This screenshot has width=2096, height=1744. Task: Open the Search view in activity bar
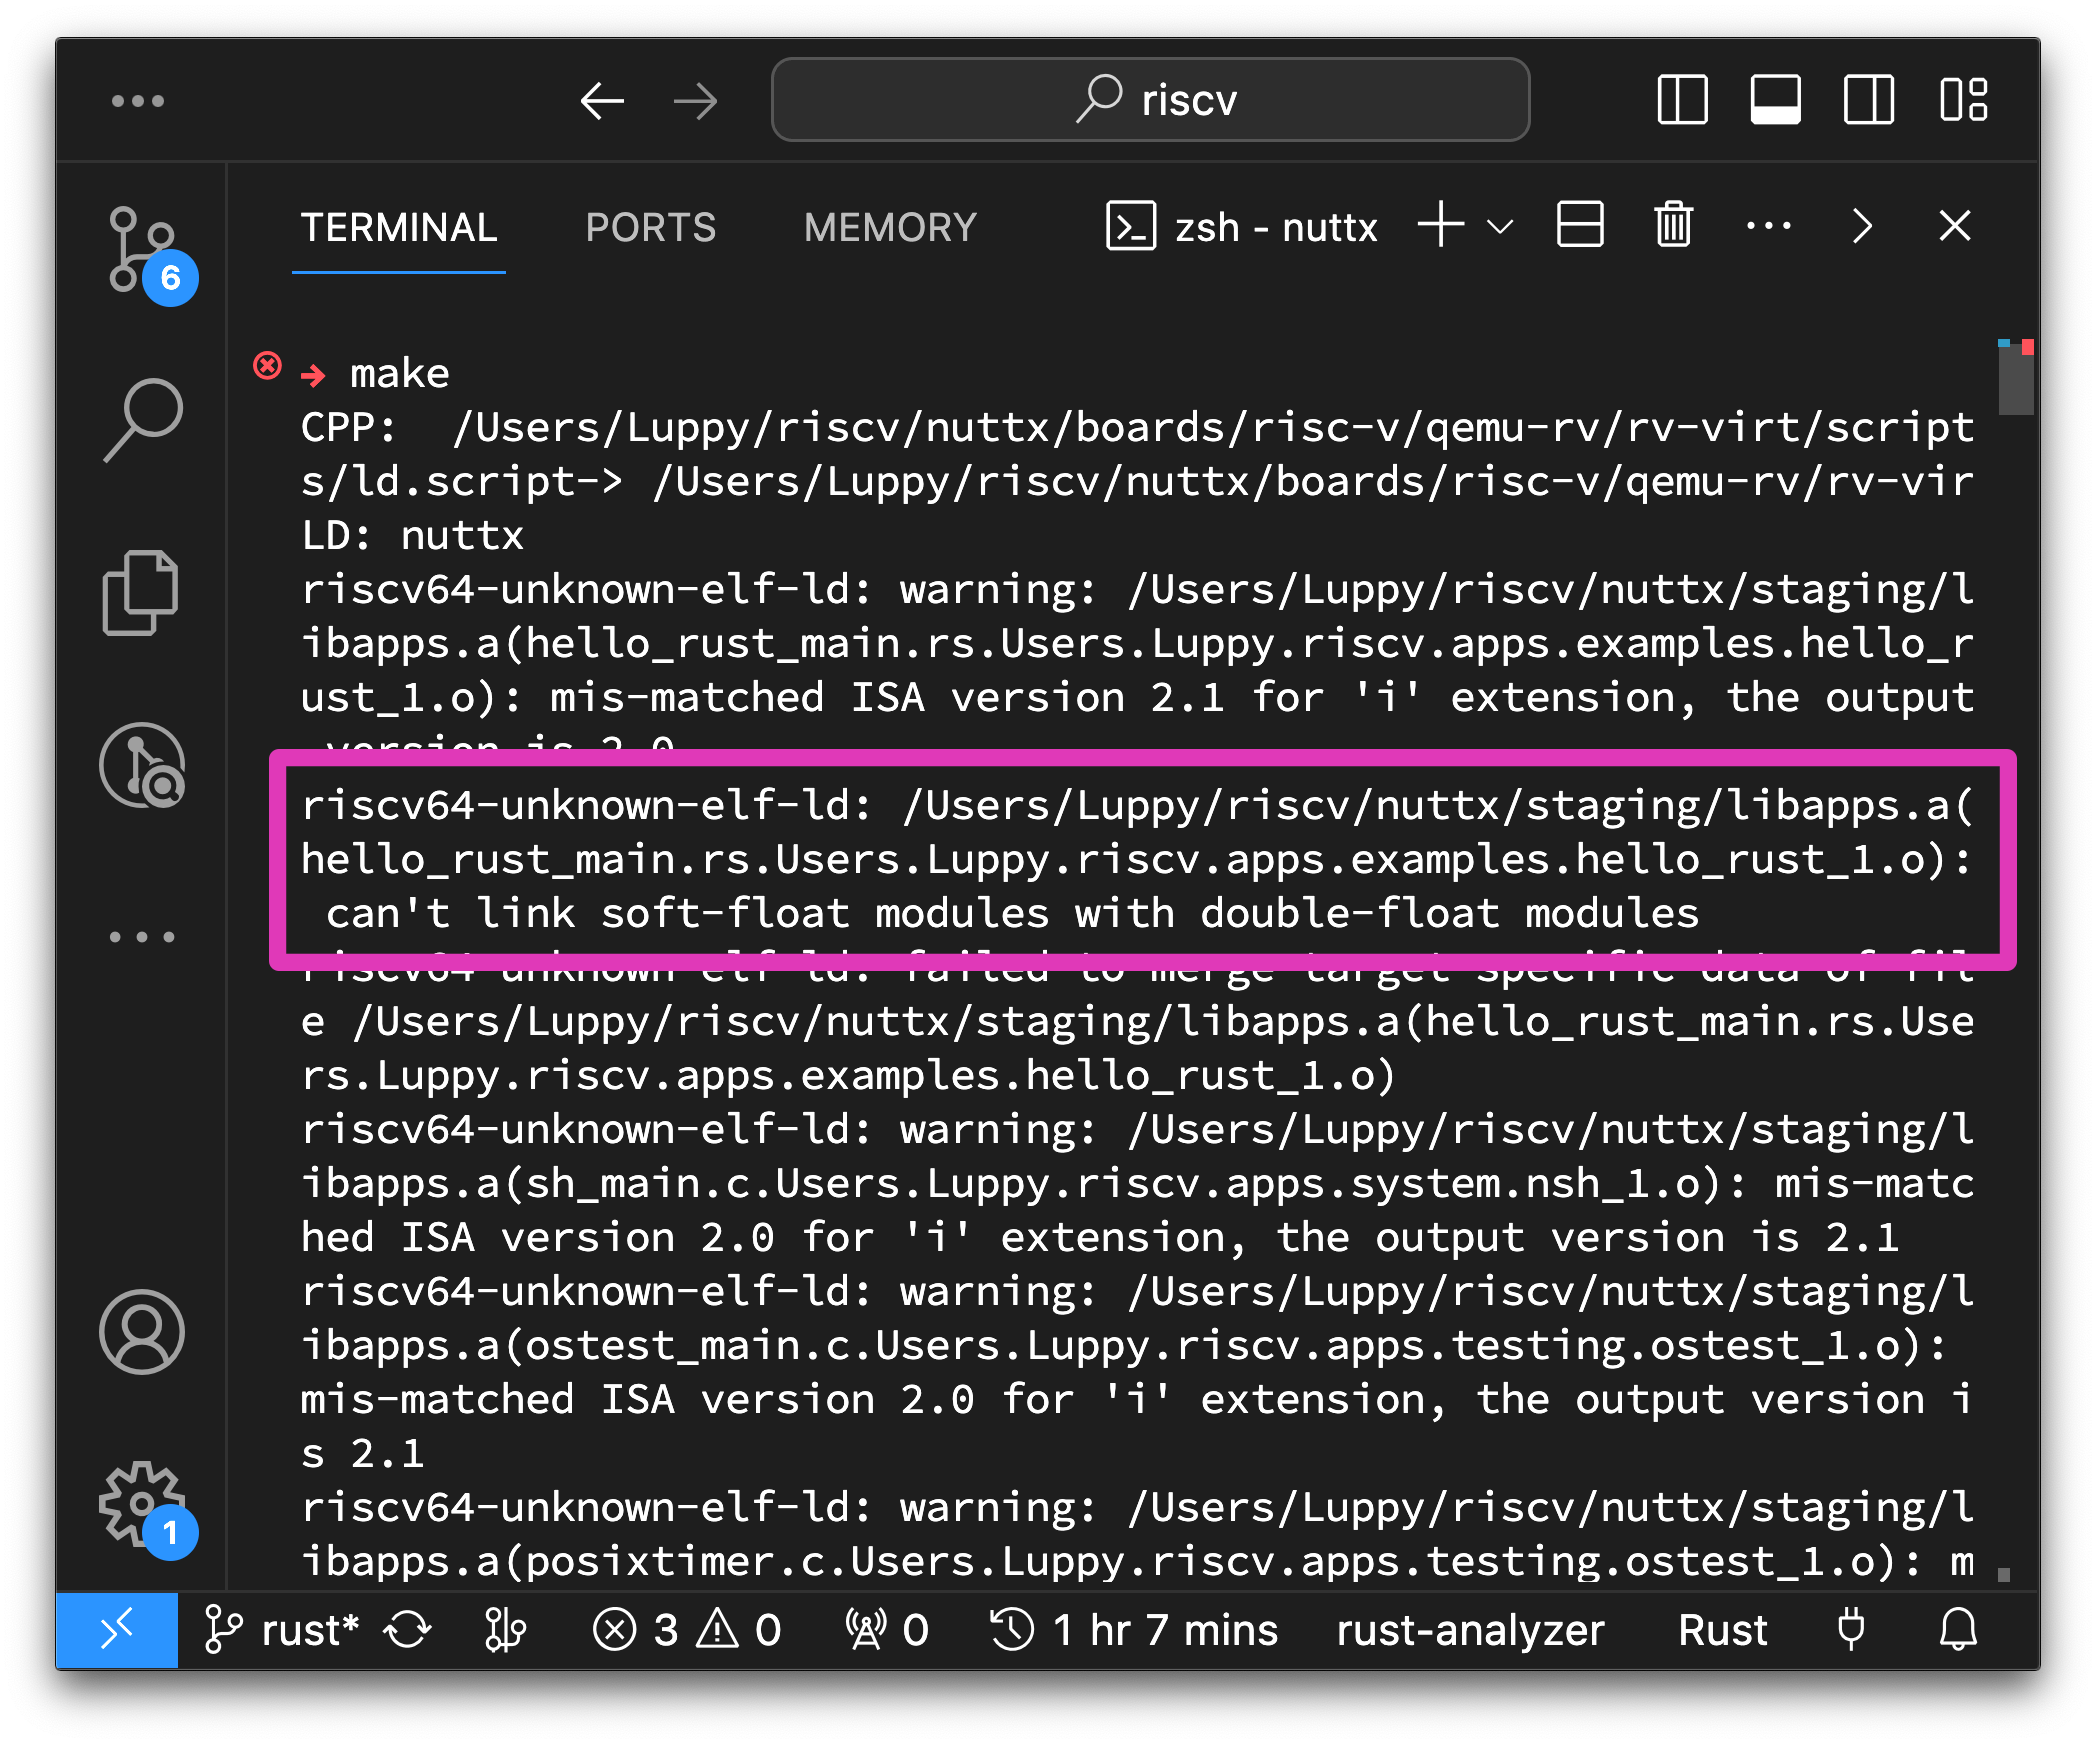pyautogui.click(x=142, y=420)
